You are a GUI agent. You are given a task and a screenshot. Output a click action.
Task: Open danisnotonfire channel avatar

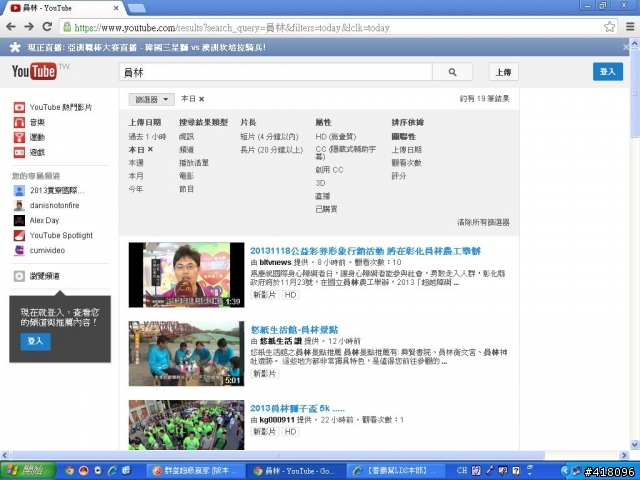click(x=19, y=206)
